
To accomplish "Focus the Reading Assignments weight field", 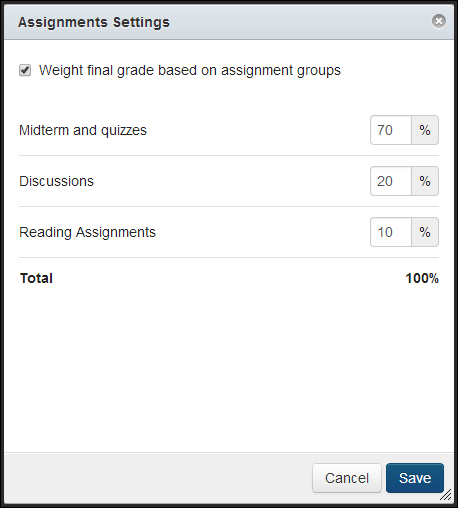I will pos(391,232).
